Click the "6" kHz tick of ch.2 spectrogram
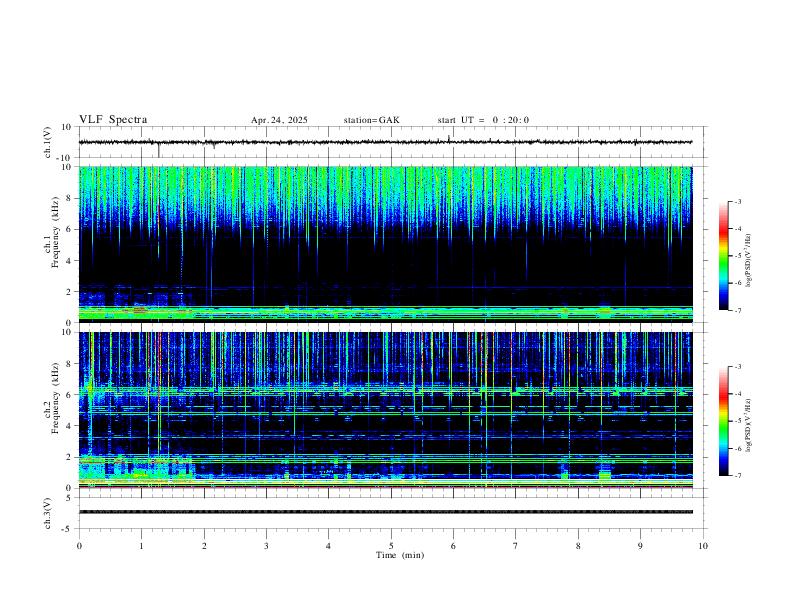This screenshot has width=792, height=612. (x=69, y=395)
